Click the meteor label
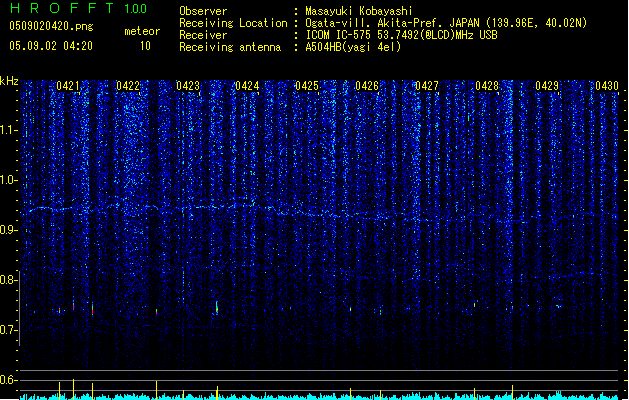 point(142,31)
